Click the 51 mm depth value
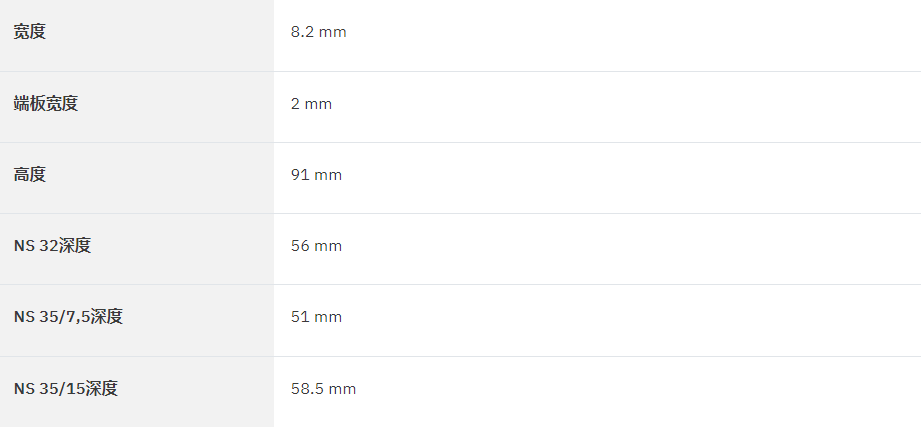This screenshot has height=427, width=921. click(x=316, y=317)
